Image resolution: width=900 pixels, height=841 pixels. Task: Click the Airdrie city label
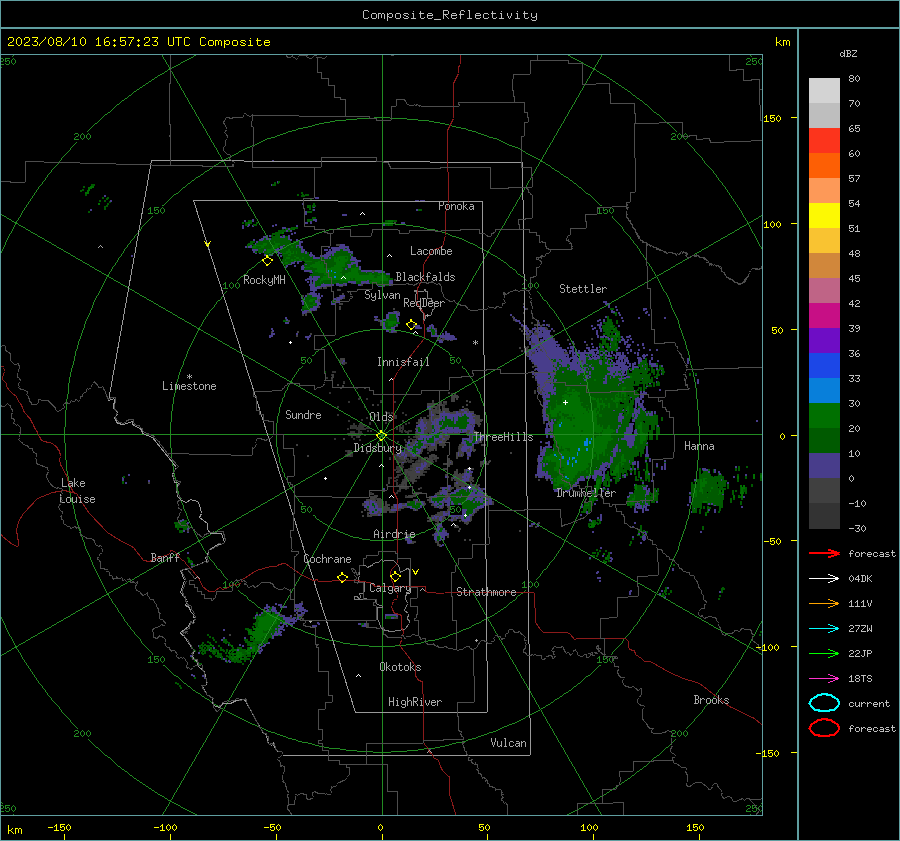point(394,534)
